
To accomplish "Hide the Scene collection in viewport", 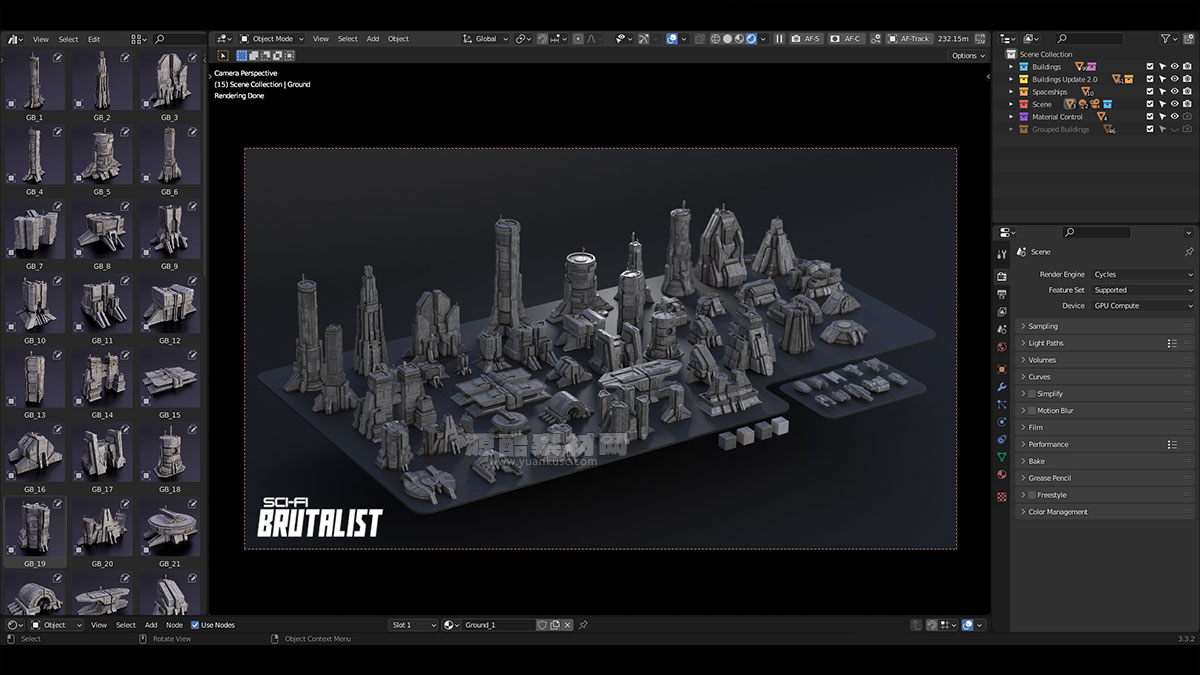I will [x=1174, y=104].
